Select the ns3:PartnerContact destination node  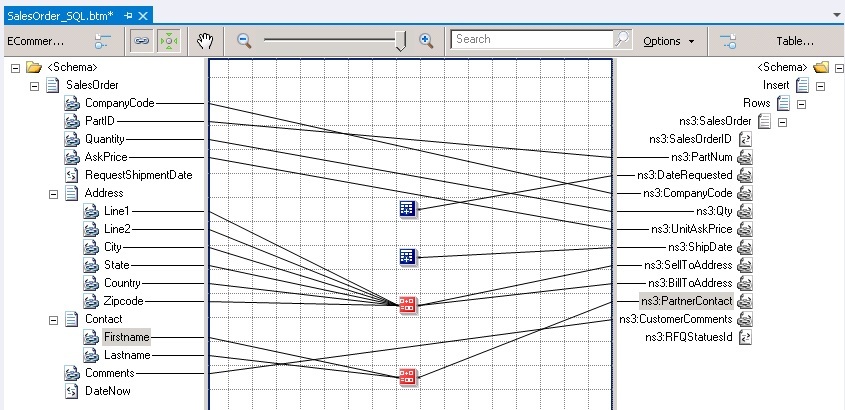pos(687,301)
